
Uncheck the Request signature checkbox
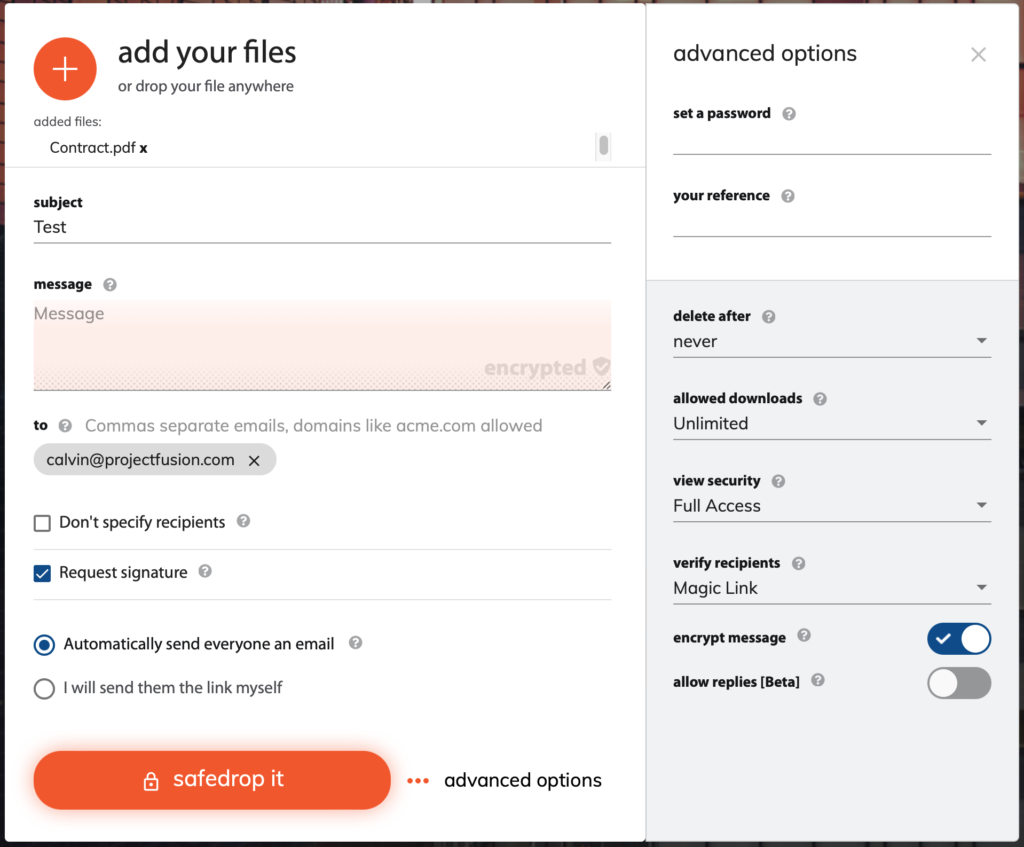click(42, 574)
